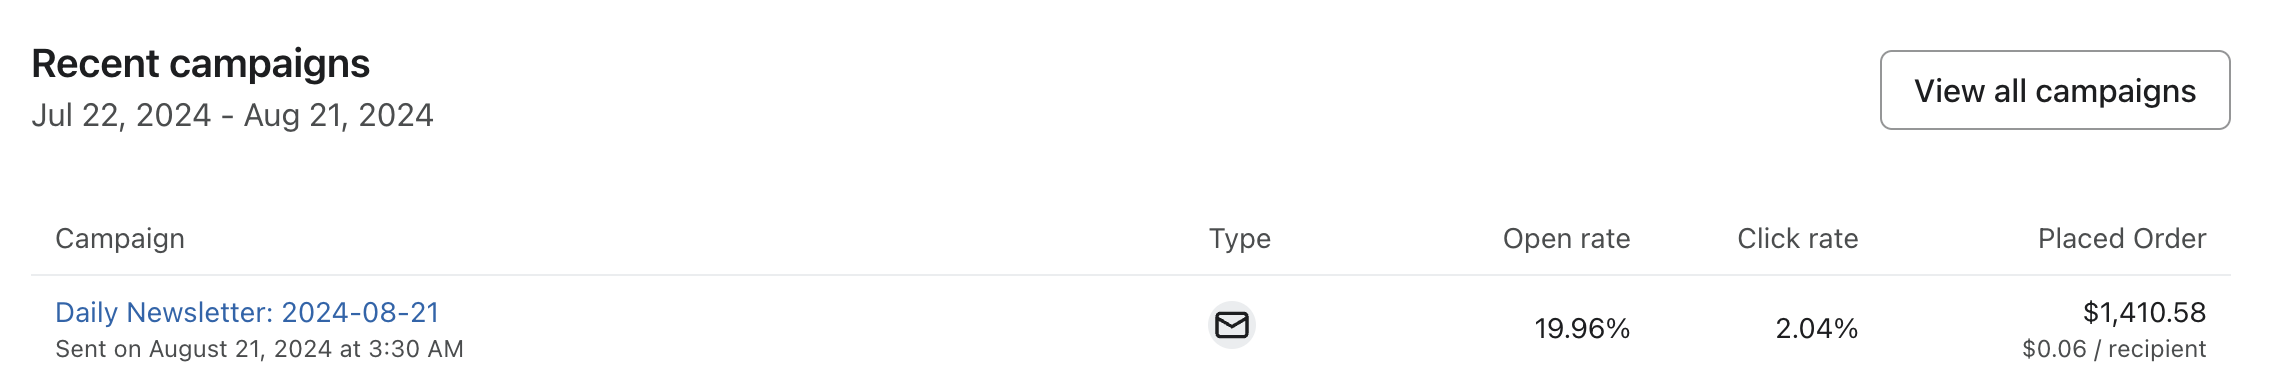Click the 2.04% click rate value
This screenshot has width=2270, height=378.
click(x=1816, y=328)
